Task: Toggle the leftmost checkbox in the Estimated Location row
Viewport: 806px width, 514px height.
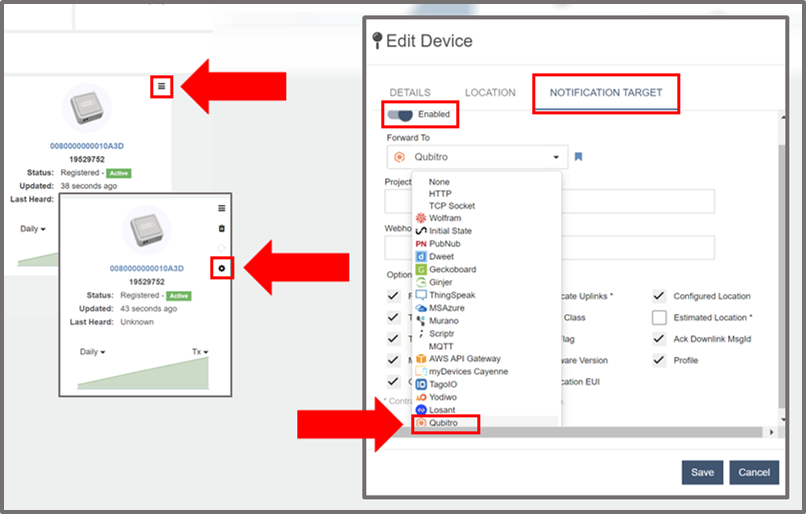Action: click(x=393, y=317)
